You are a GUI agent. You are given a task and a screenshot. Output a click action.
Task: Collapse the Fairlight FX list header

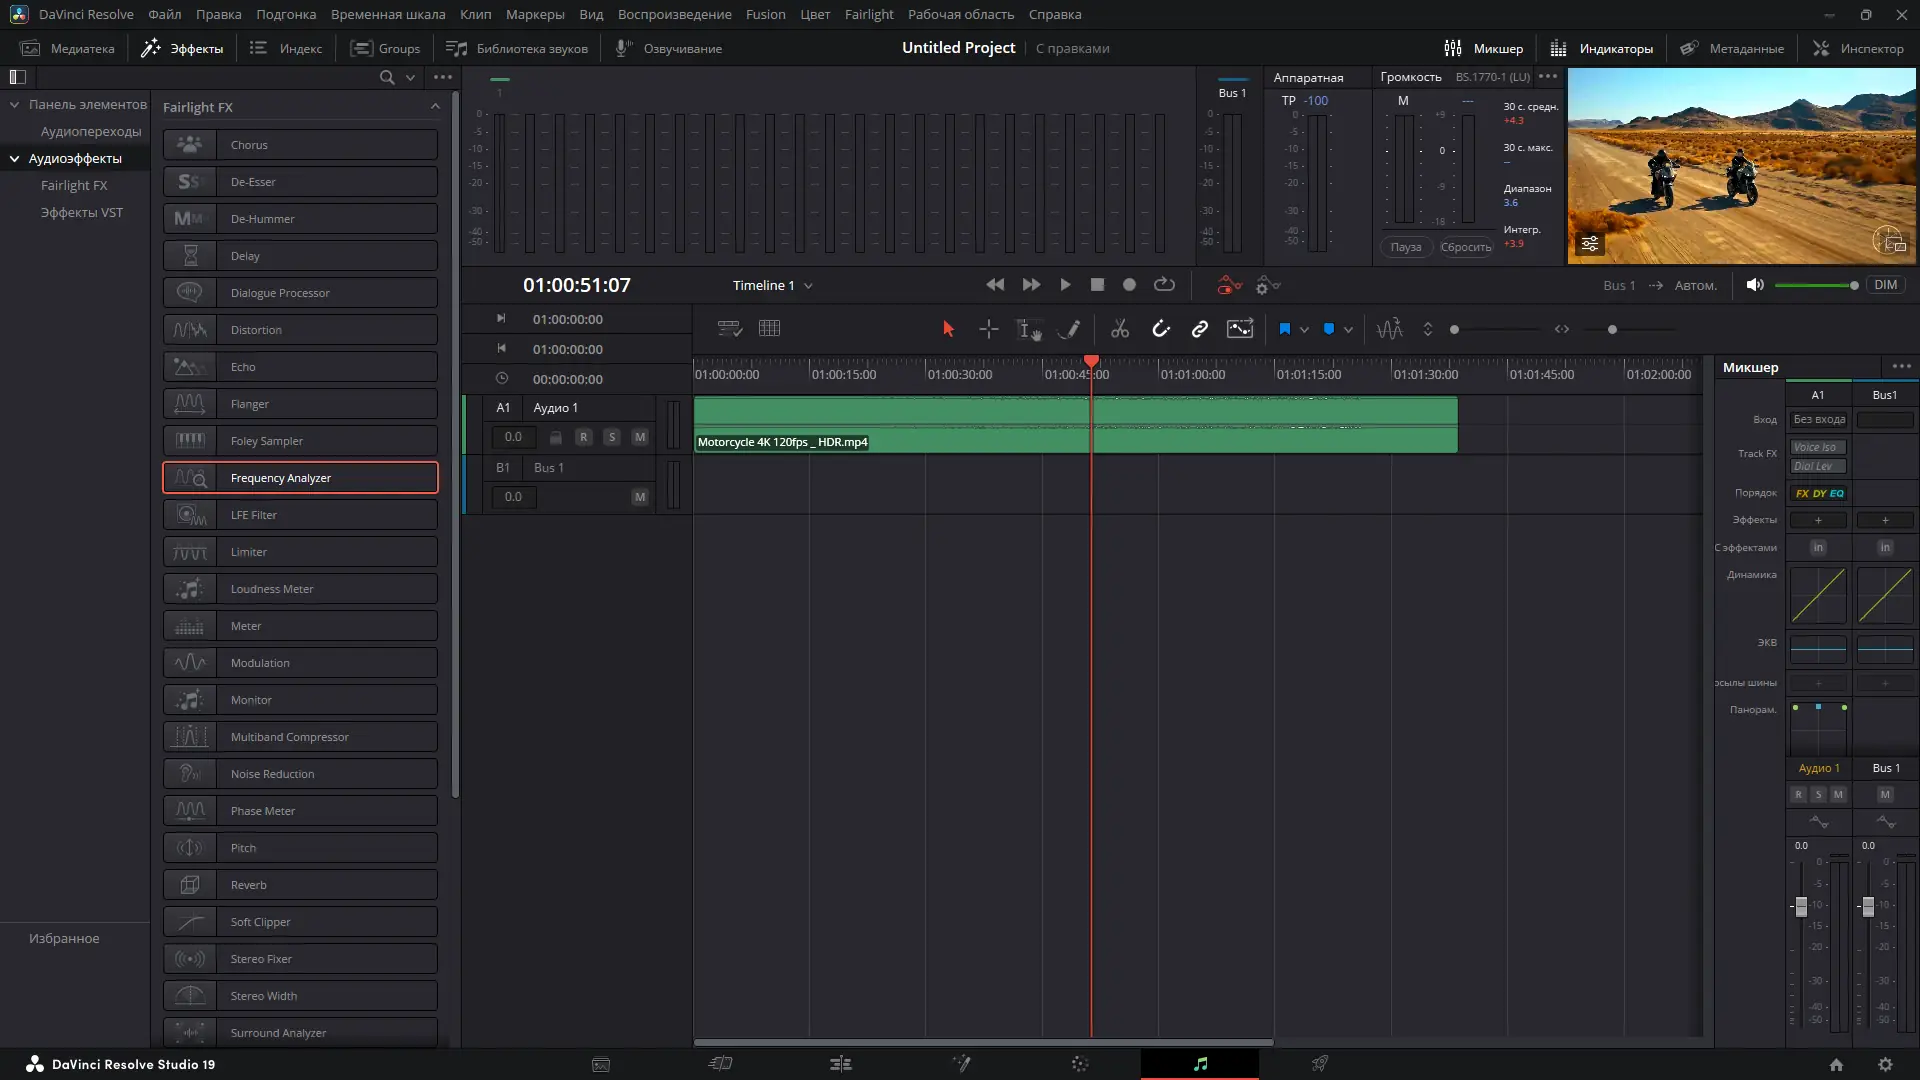(435, 106)
